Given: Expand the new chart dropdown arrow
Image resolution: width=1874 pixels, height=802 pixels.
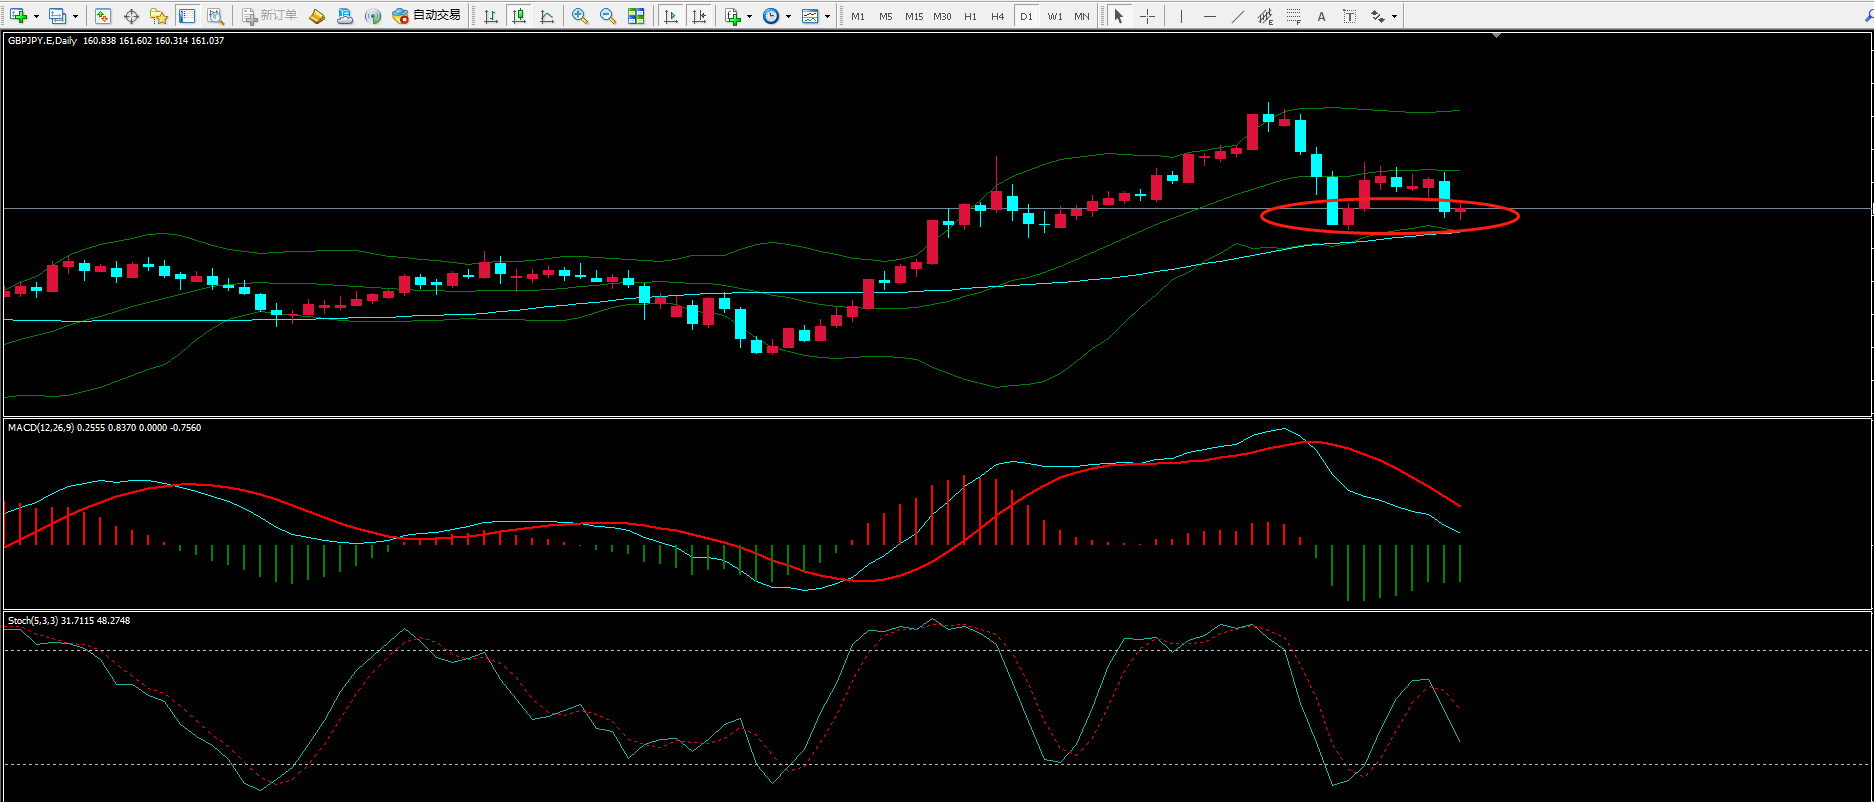Looking at the screenshot, I should (x=37, y=16).
